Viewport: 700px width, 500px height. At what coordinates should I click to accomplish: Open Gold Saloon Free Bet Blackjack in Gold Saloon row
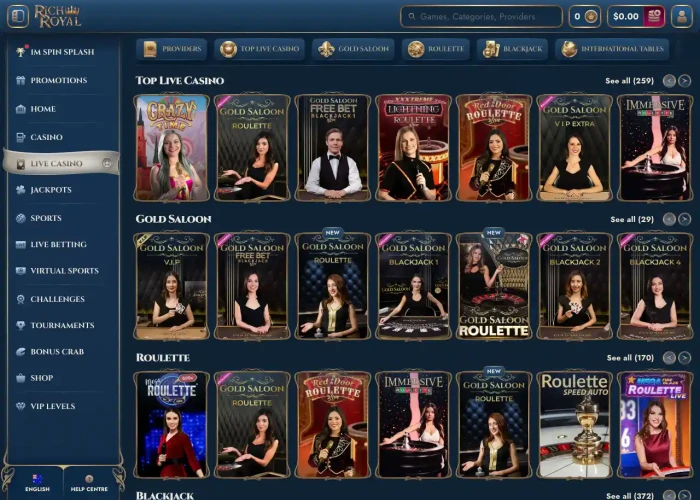[x=252, y=286]
